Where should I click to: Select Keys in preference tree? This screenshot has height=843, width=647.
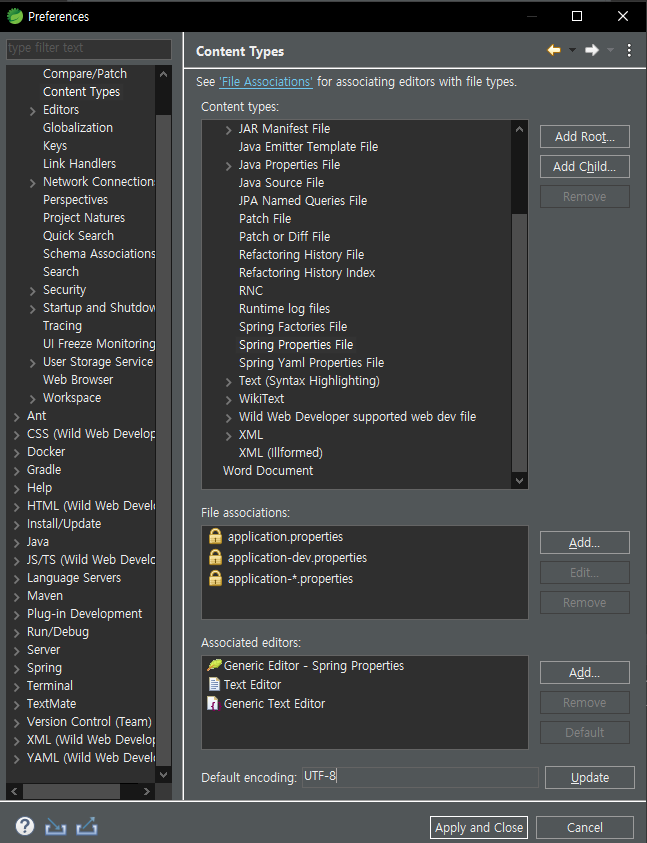(x=55, y=146)
